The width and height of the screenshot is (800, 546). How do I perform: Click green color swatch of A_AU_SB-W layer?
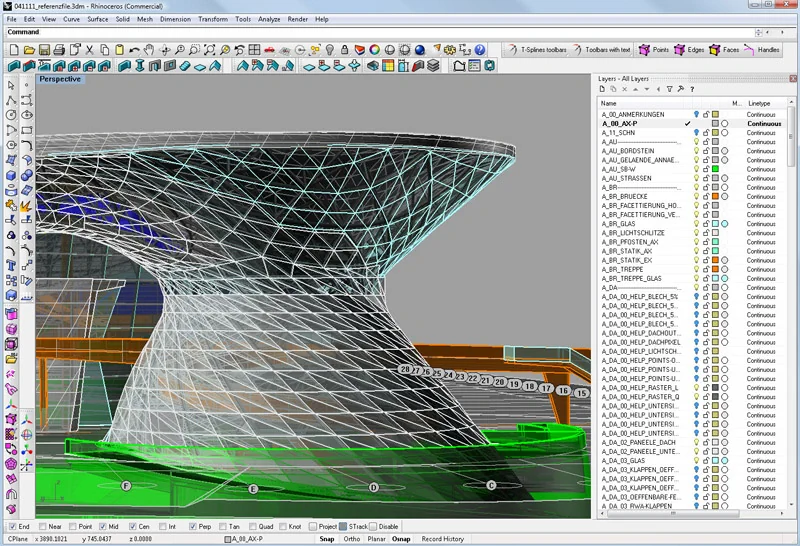click(x=716, y=169)
